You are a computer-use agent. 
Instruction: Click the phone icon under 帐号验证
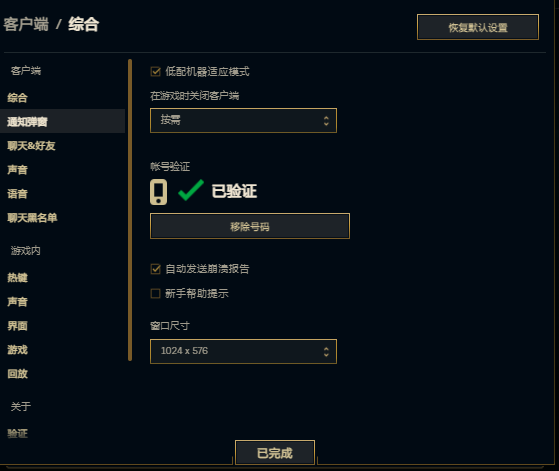[158, 192]
